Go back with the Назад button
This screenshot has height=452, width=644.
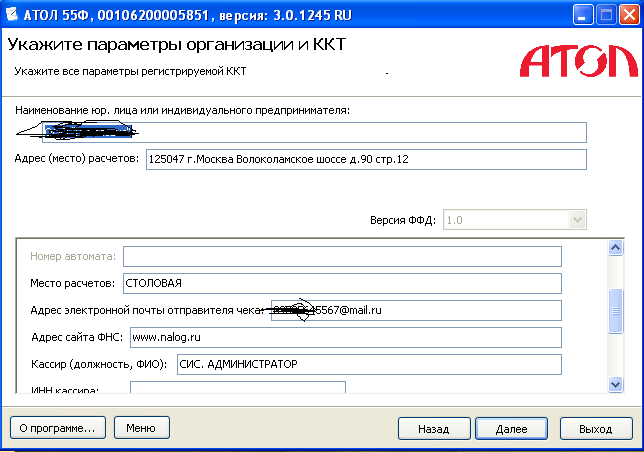click(433, 428)
